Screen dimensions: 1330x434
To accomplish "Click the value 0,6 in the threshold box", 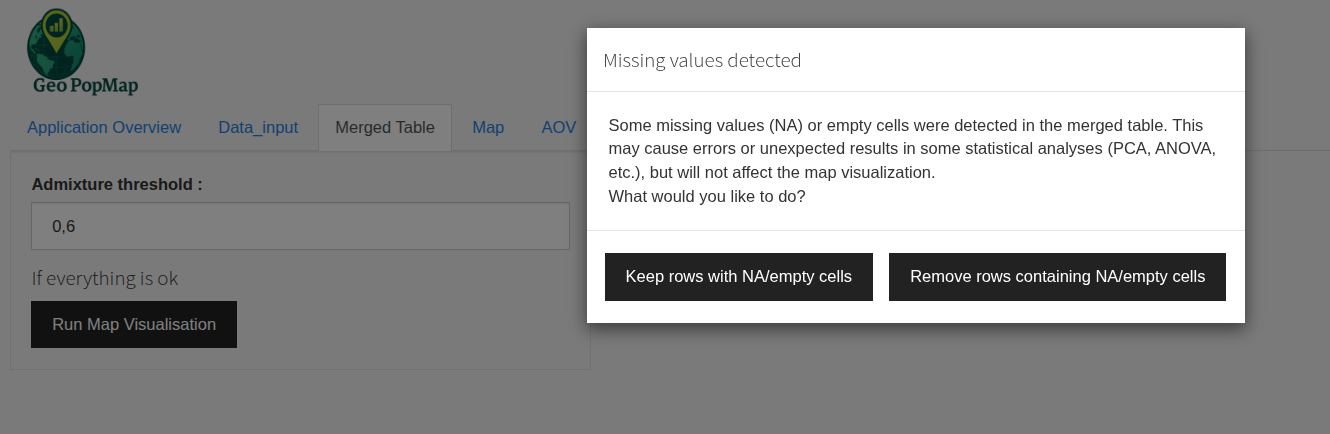I will 64,227.
